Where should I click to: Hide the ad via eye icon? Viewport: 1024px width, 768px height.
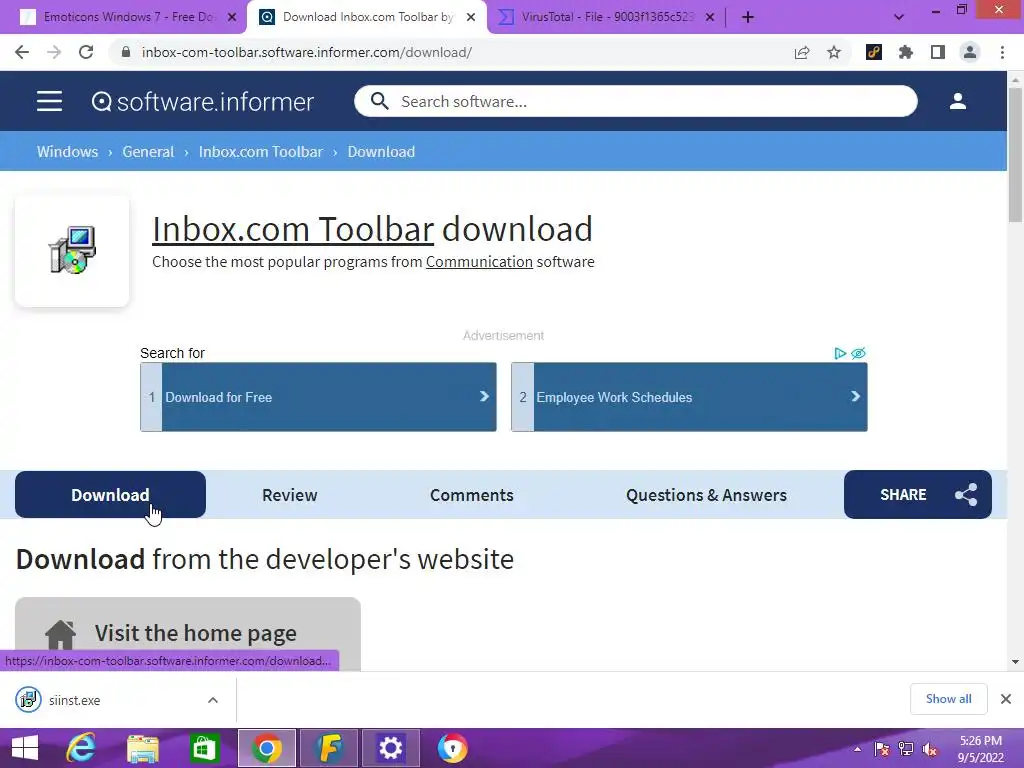(858, 353)
